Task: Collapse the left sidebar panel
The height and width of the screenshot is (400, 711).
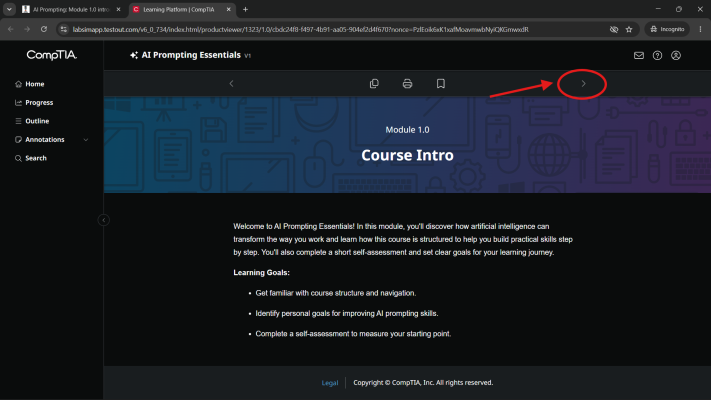Action: (x=103, y=220)
